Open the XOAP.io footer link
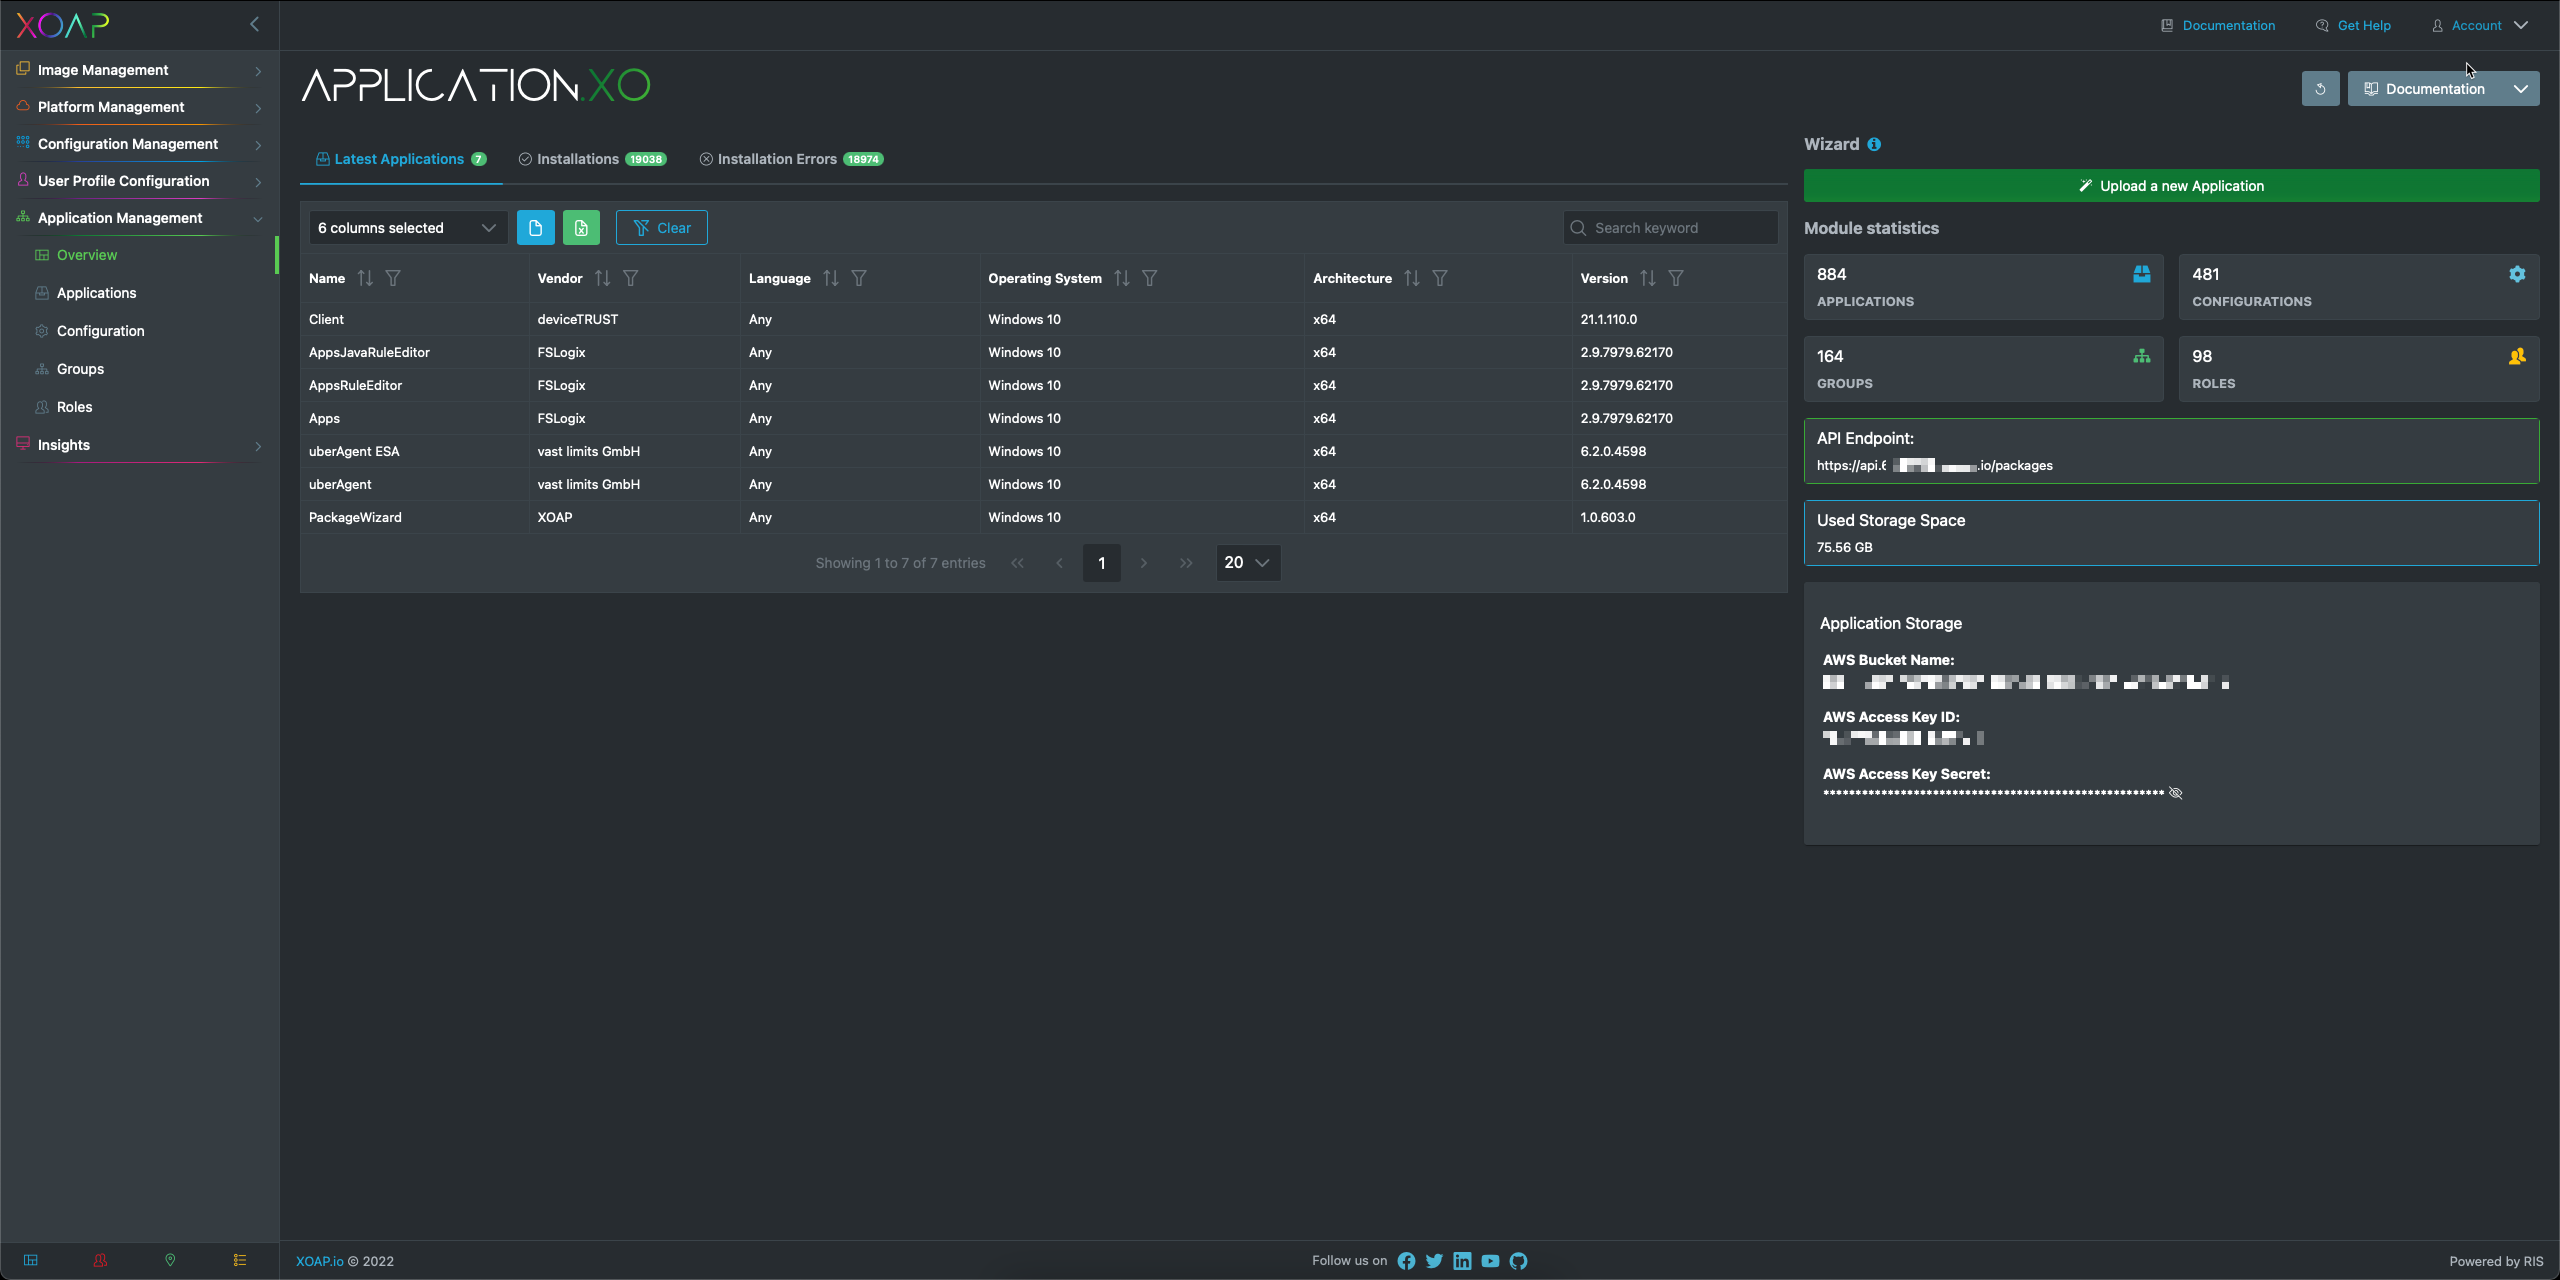The image size is (2560, 1280). click(x=319, y=1261)
